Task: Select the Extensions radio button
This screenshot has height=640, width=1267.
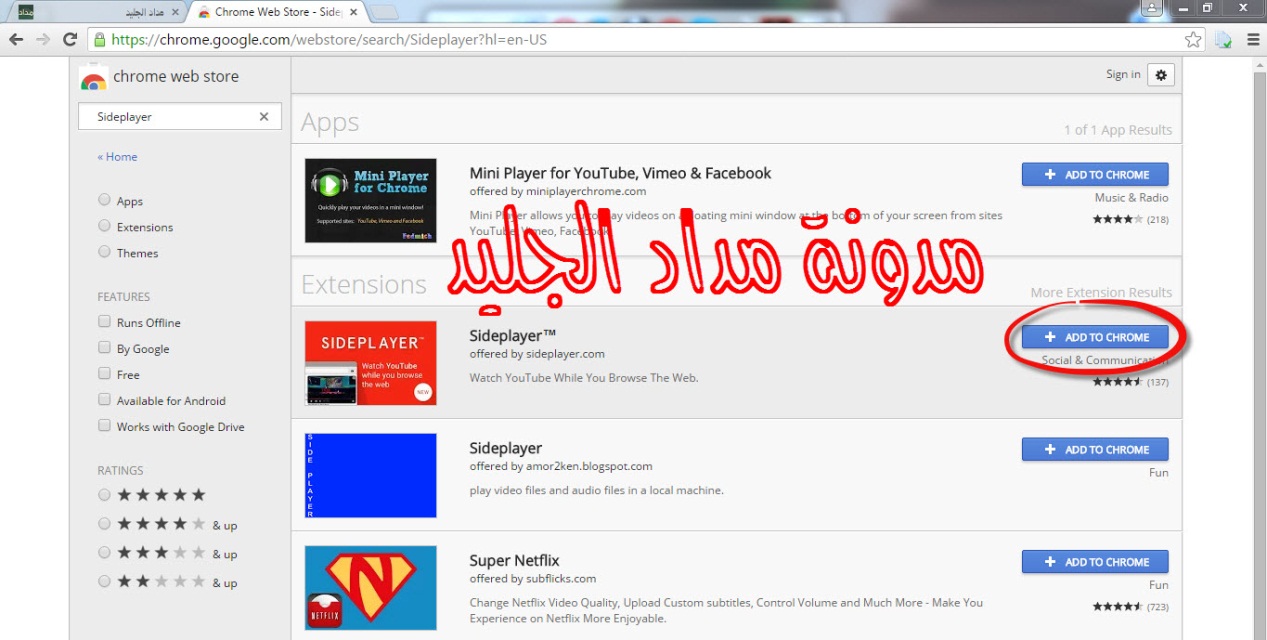Action: point(104,226)
